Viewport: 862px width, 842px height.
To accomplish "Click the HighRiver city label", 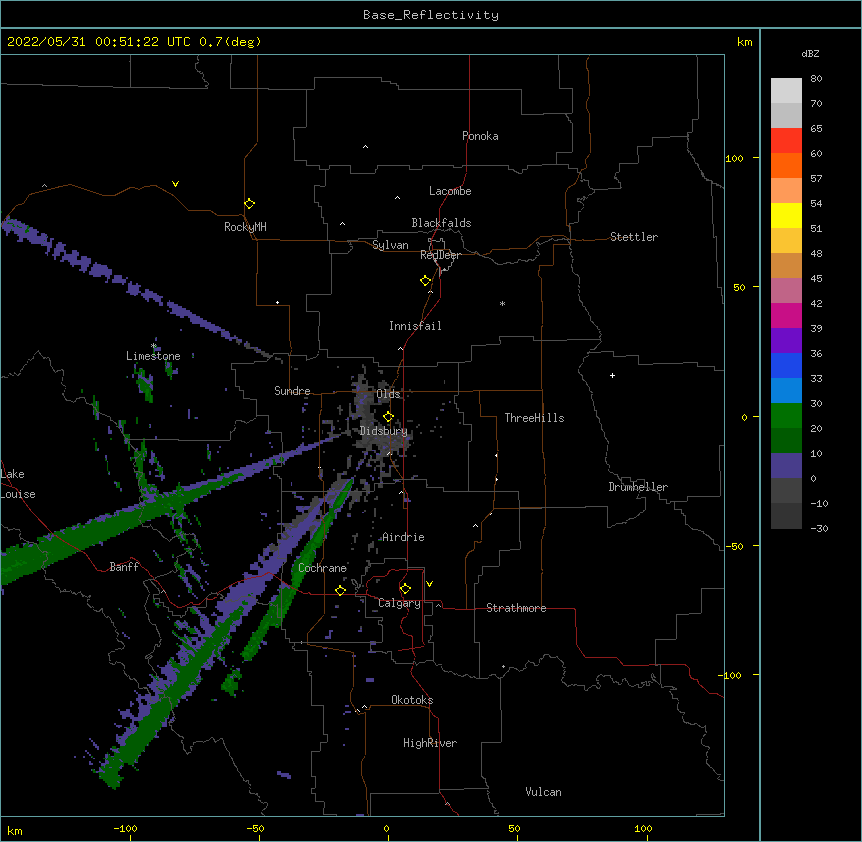I will (430, 743).
